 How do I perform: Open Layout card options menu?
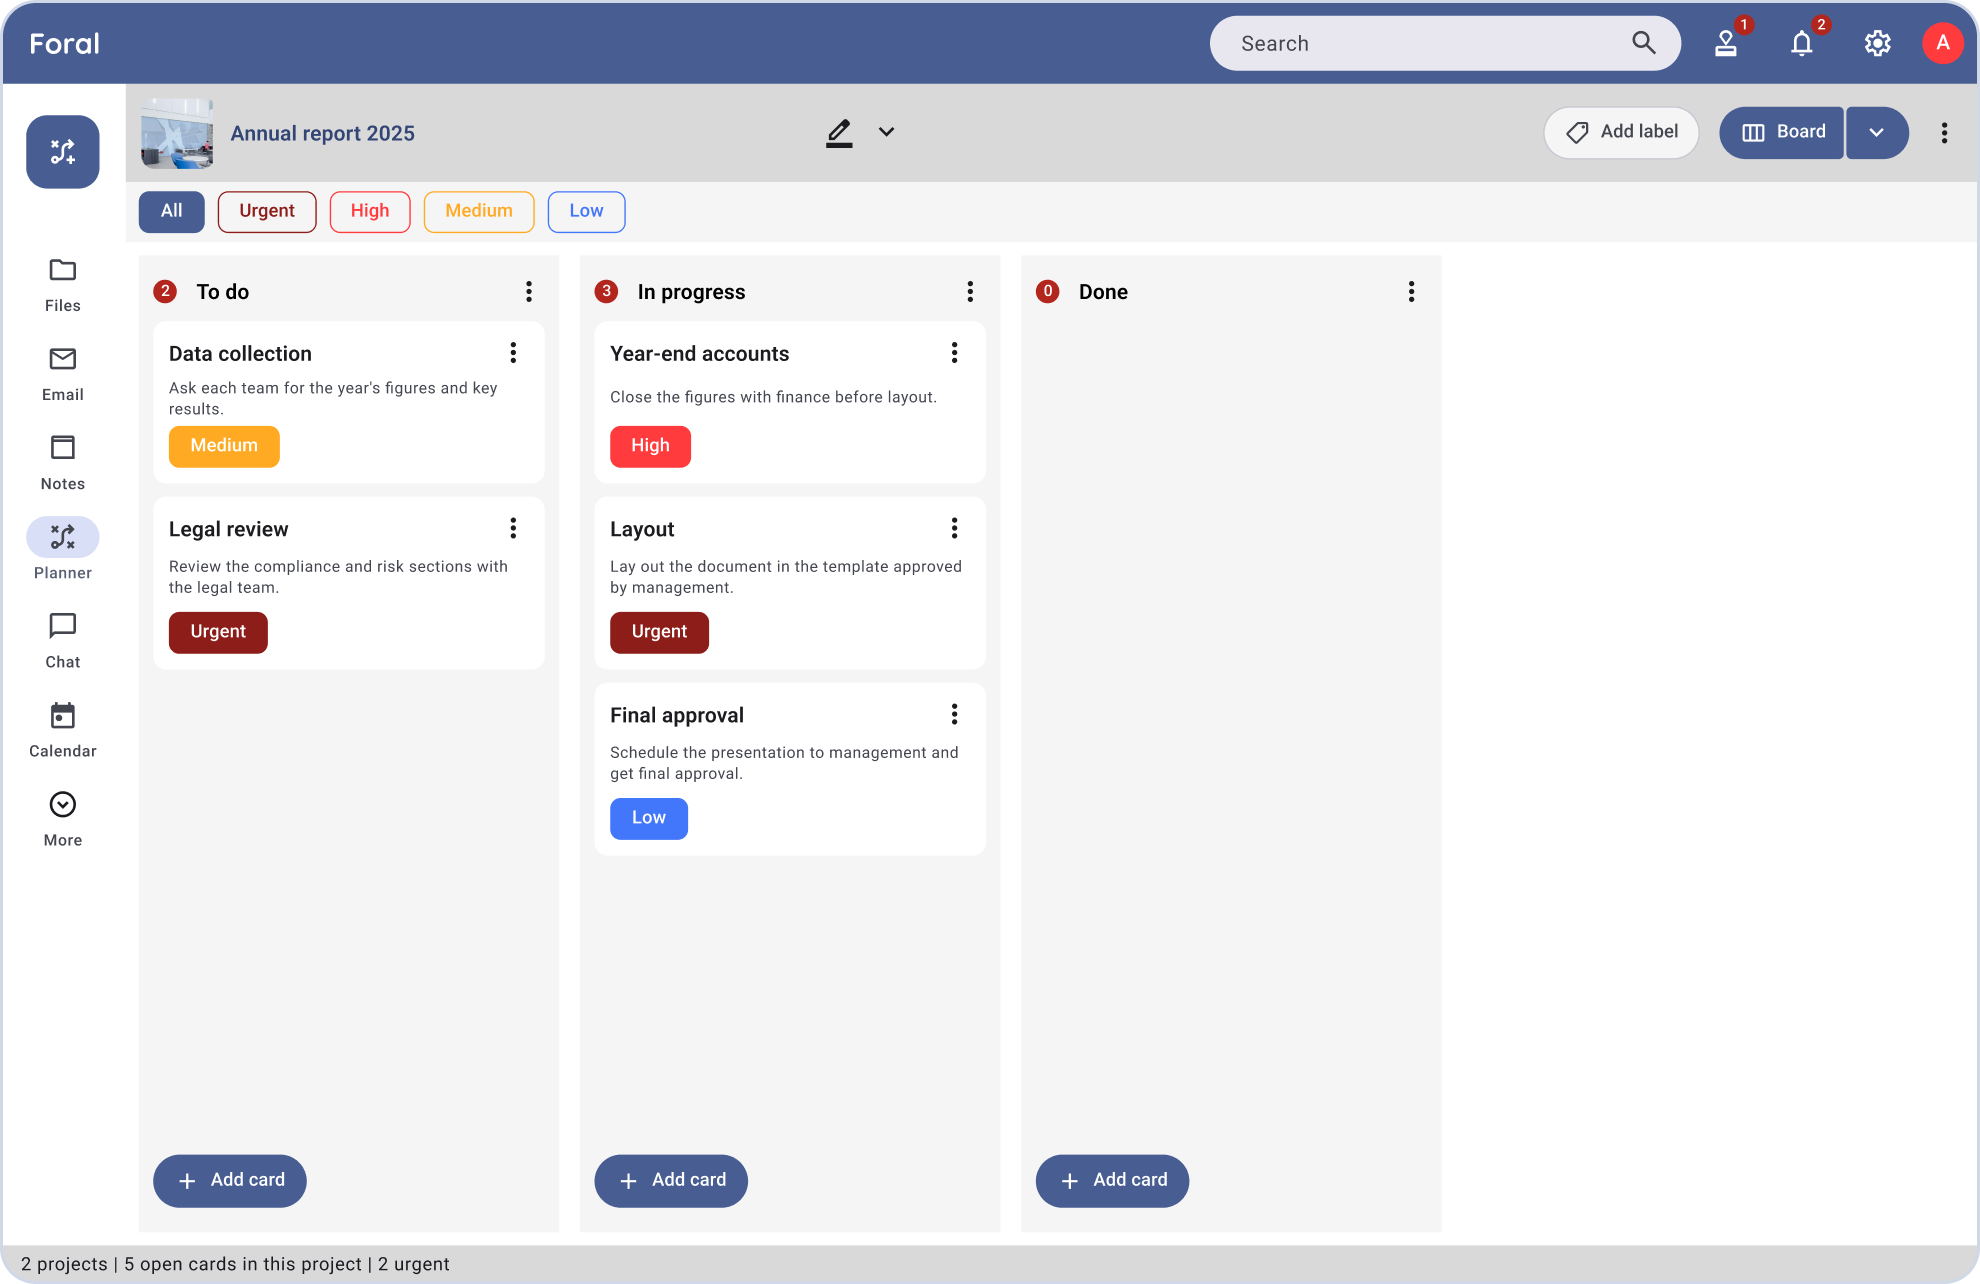coord(954,528)
